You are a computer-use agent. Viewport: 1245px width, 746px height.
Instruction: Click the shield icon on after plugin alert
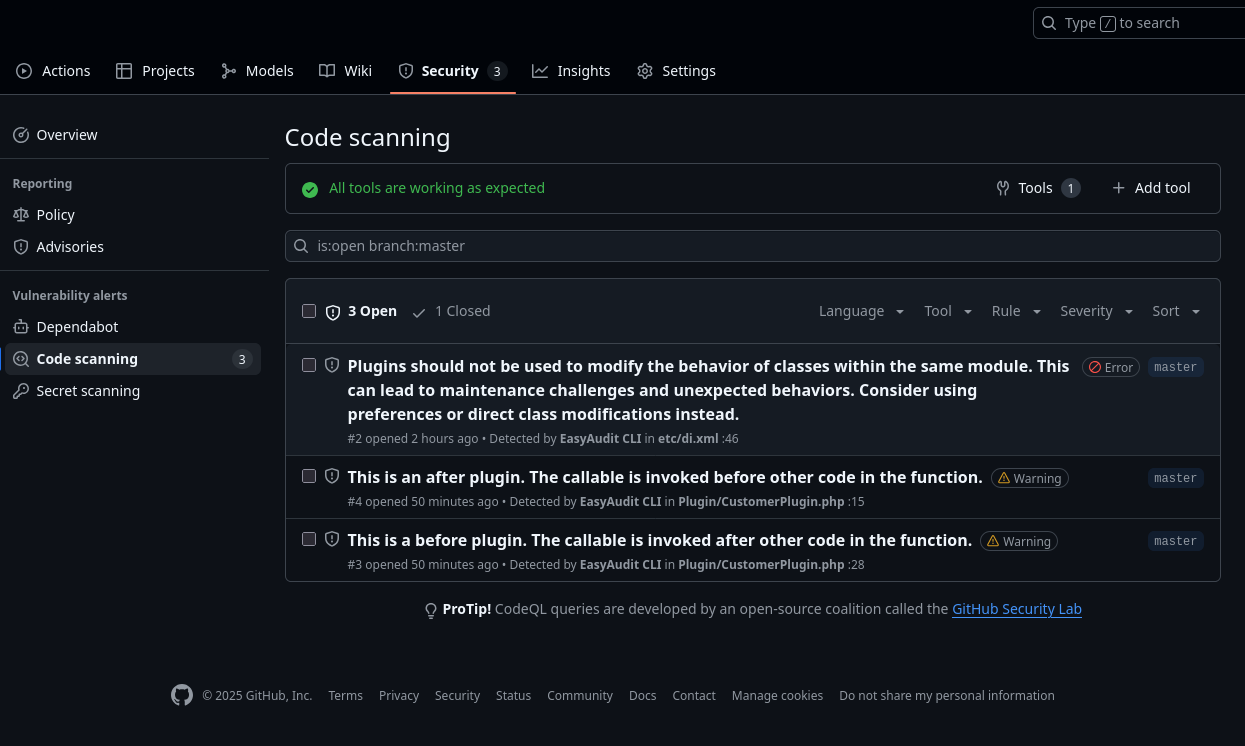click(332, 476)
